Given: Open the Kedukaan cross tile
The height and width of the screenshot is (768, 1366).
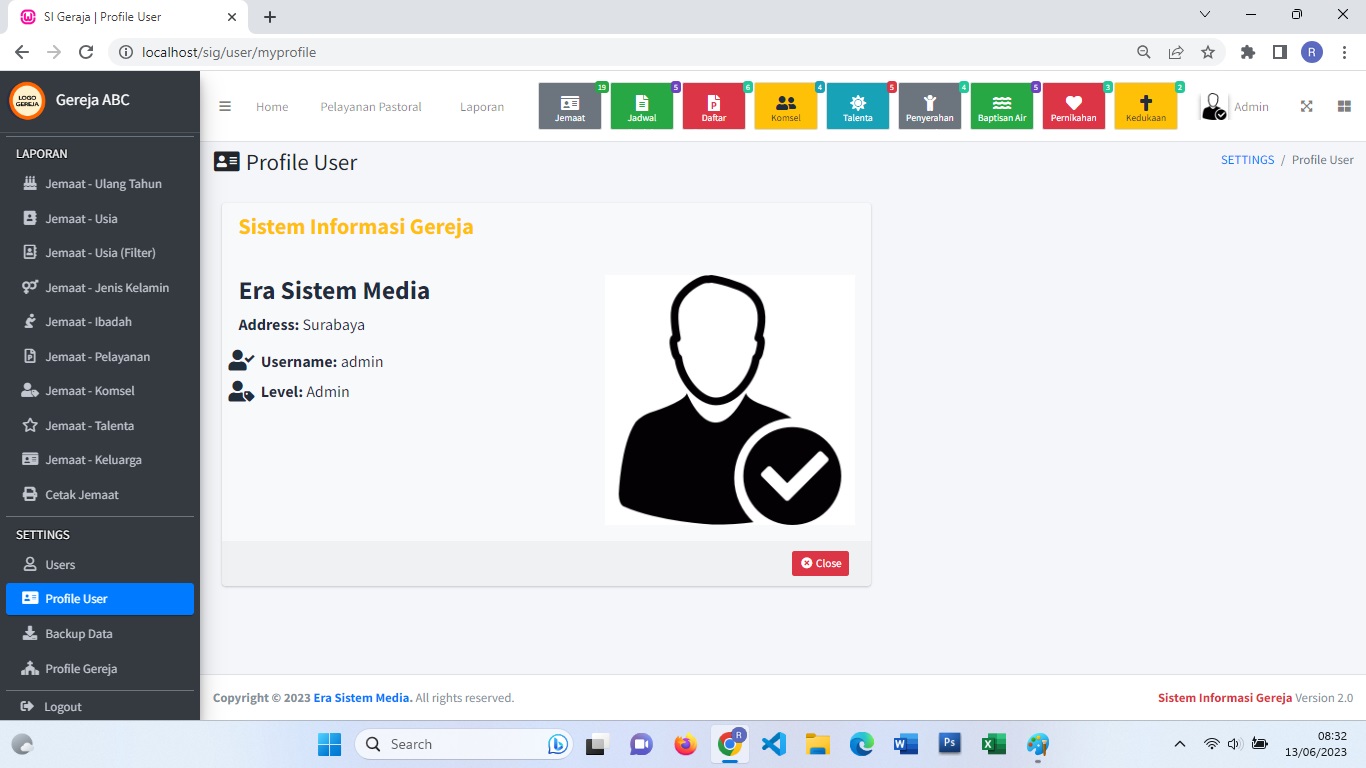Looking at the screenshot, I should [1146, 107].
